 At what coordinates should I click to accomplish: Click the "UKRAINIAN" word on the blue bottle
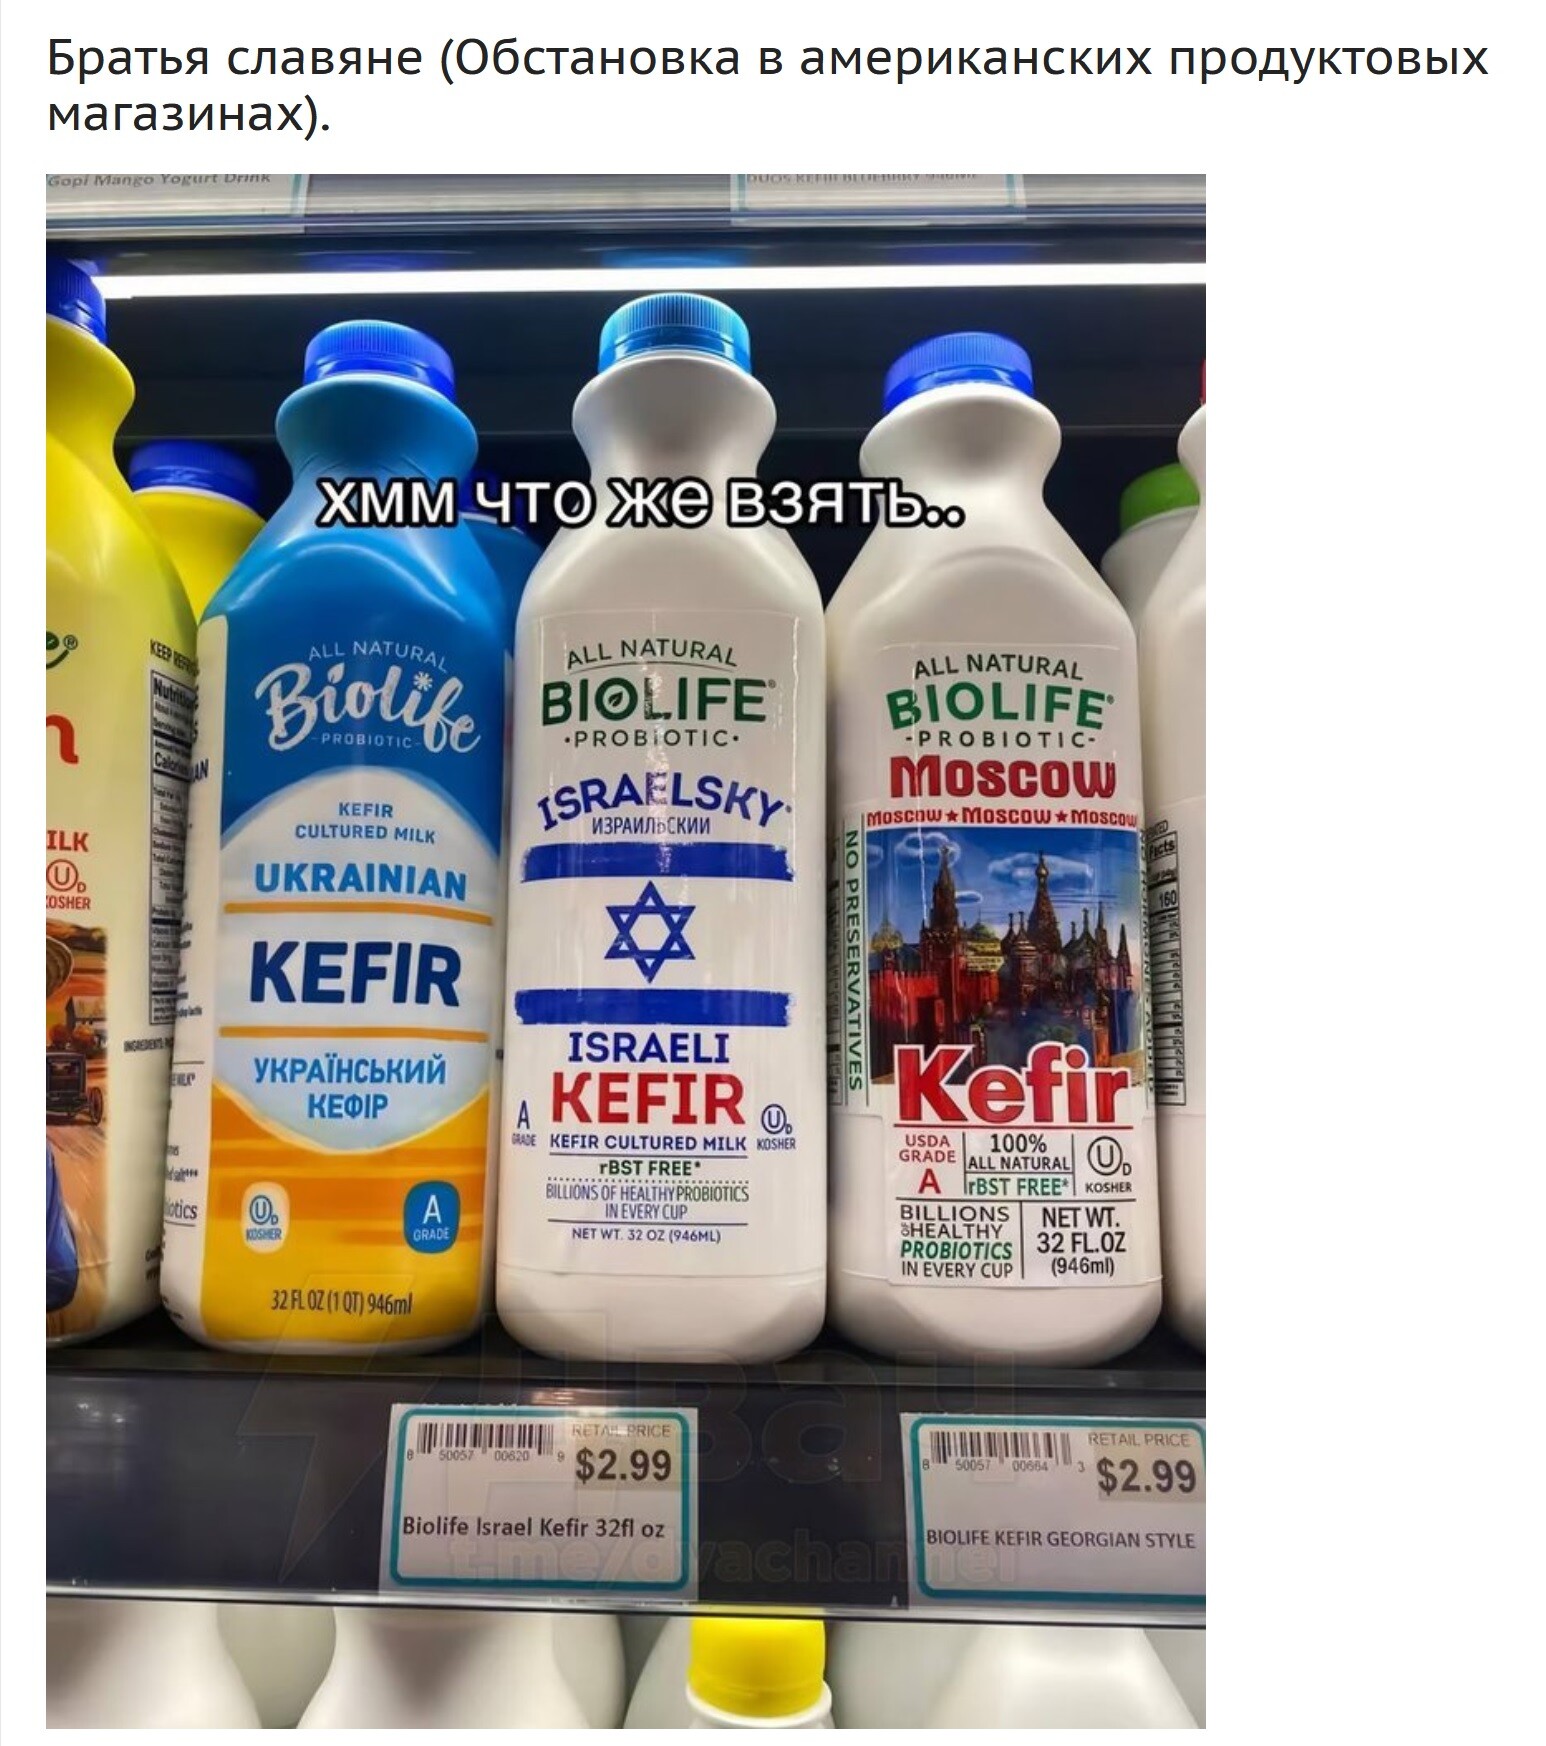(360, 881)
